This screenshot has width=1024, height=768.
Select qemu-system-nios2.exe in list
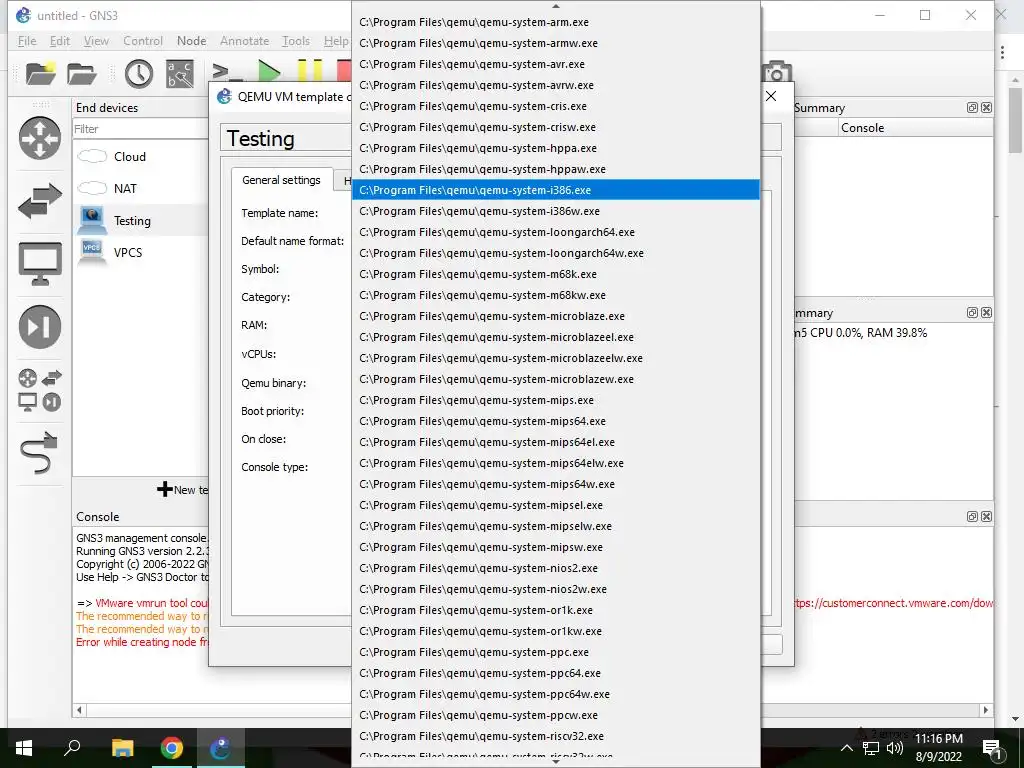(556, 568)
